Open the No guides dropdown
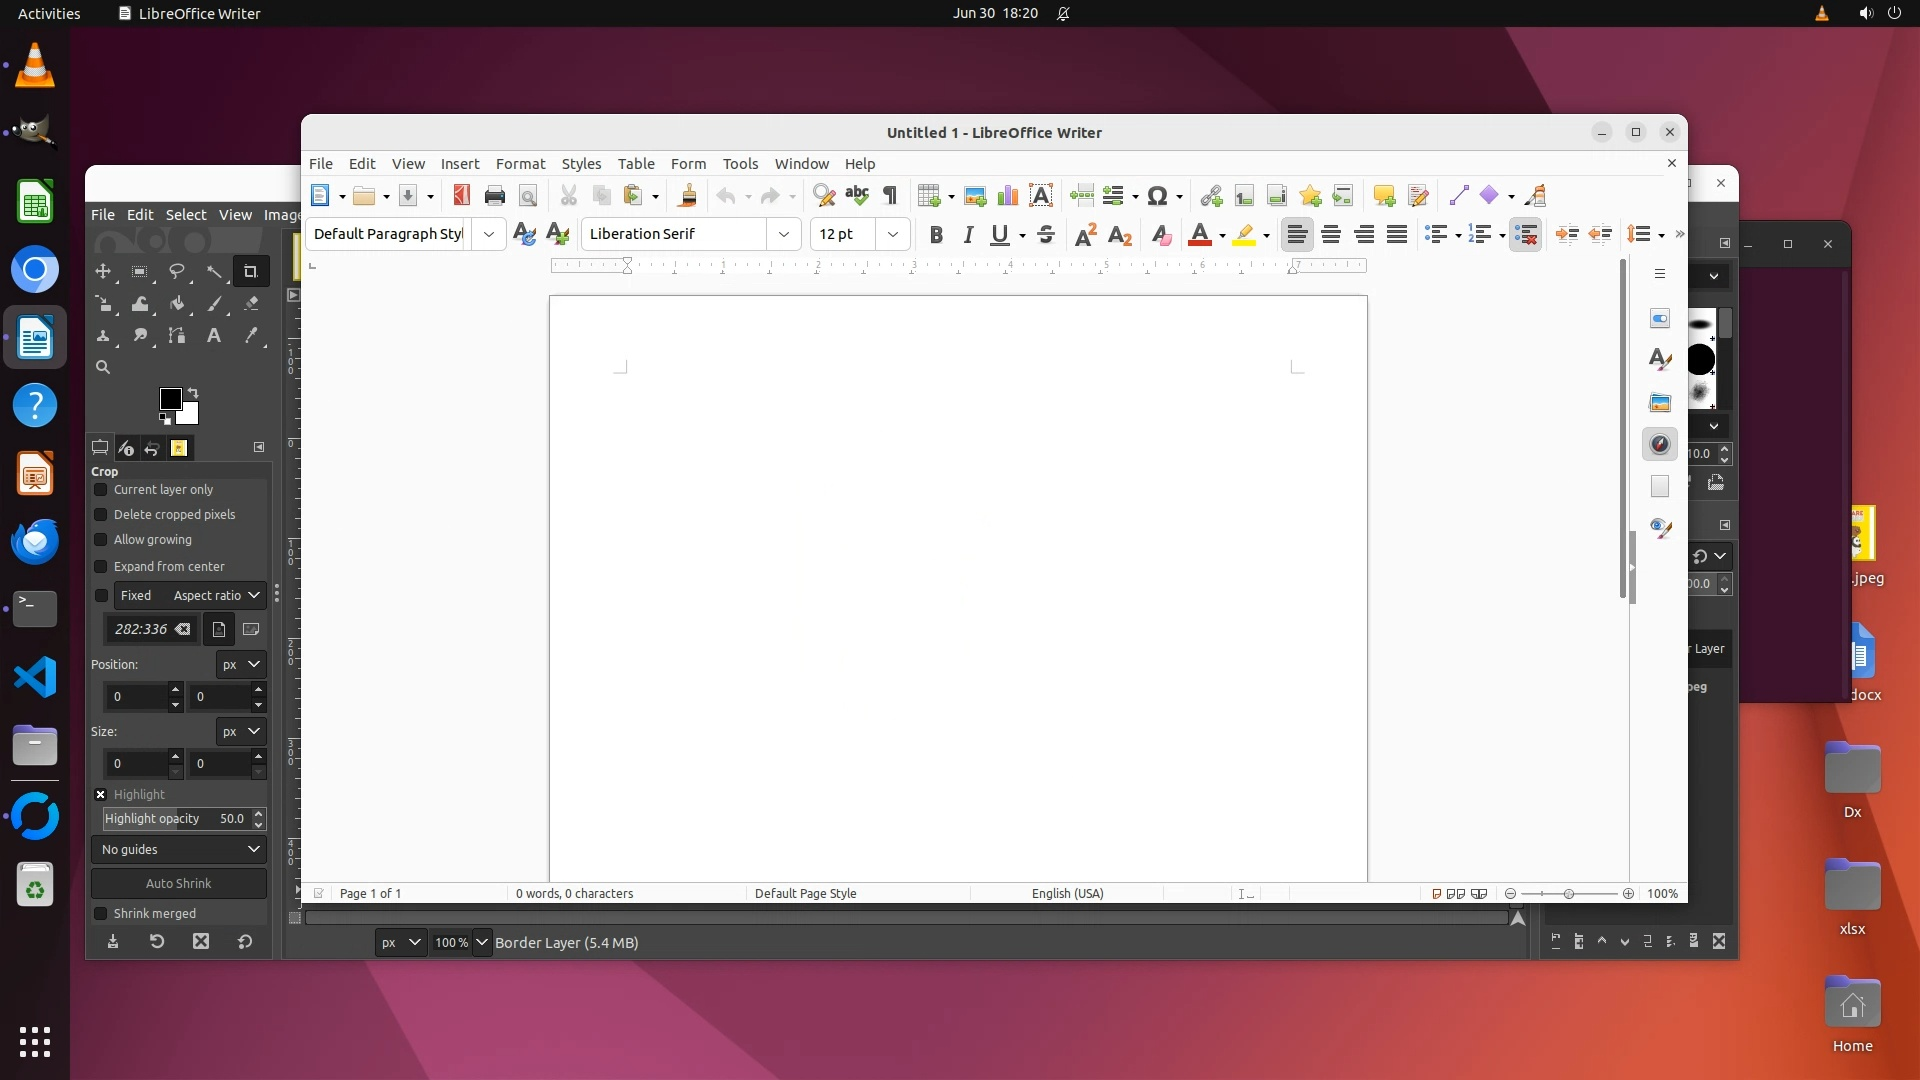This screenshot has width=1920, height=1080. 179,850
